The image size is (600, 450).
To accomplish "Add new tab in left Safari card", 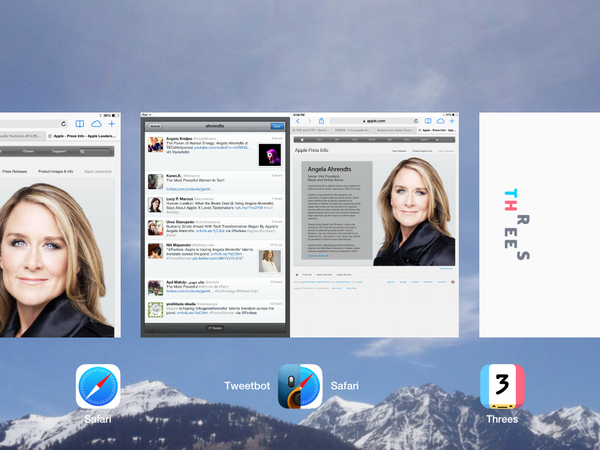I will 111,124.
